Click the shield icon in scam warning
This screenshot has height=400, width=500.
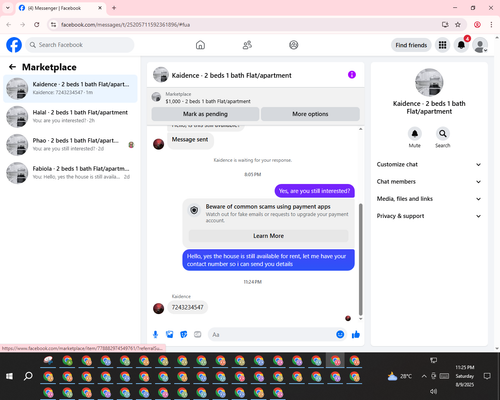(194, 210)
